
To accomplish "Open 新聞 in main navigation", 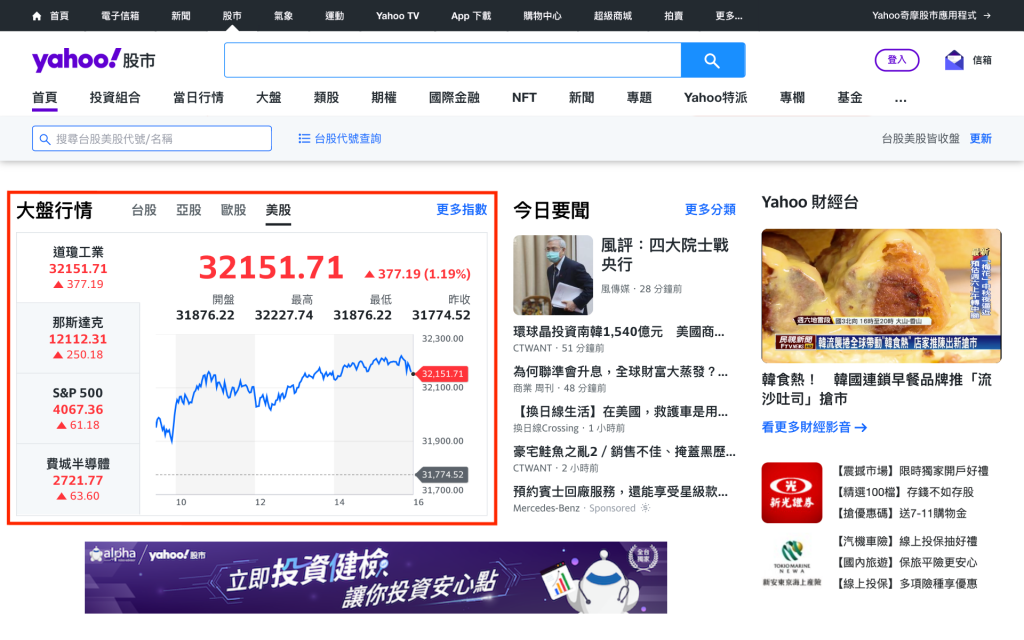I will (x=581, y=97).
